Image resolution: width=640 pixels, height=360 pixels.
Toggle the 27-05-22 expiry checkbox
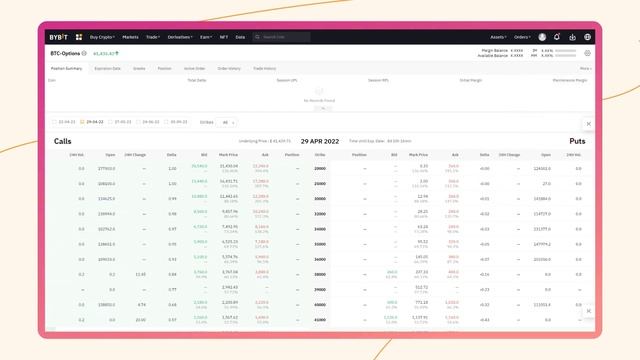coord(110,122)
